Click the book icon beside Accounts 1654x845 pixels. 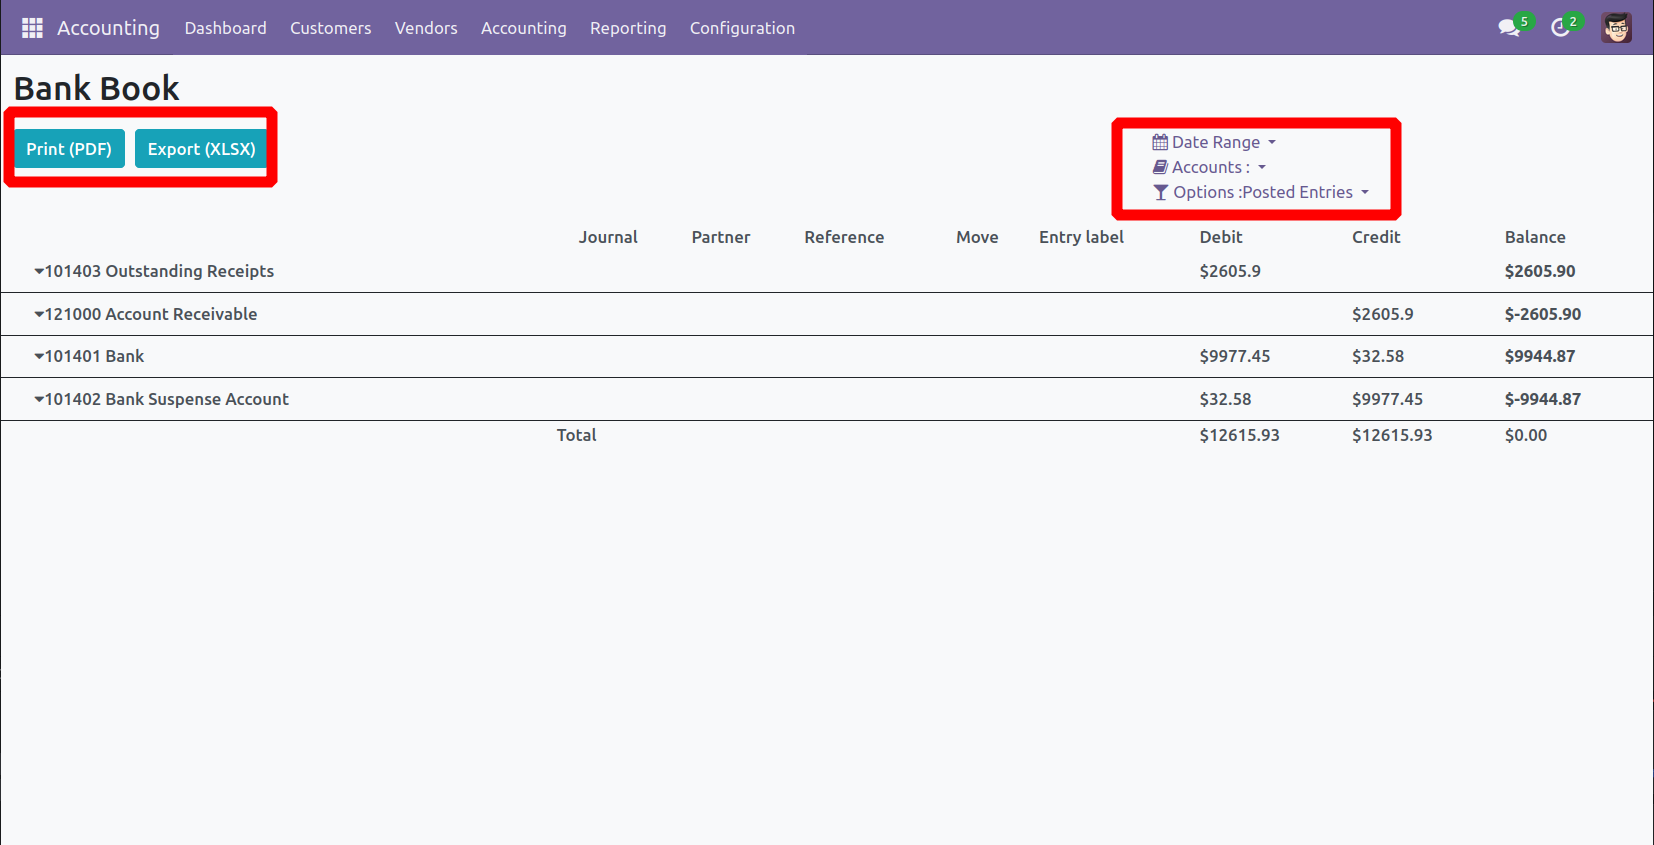point(1160,167)
